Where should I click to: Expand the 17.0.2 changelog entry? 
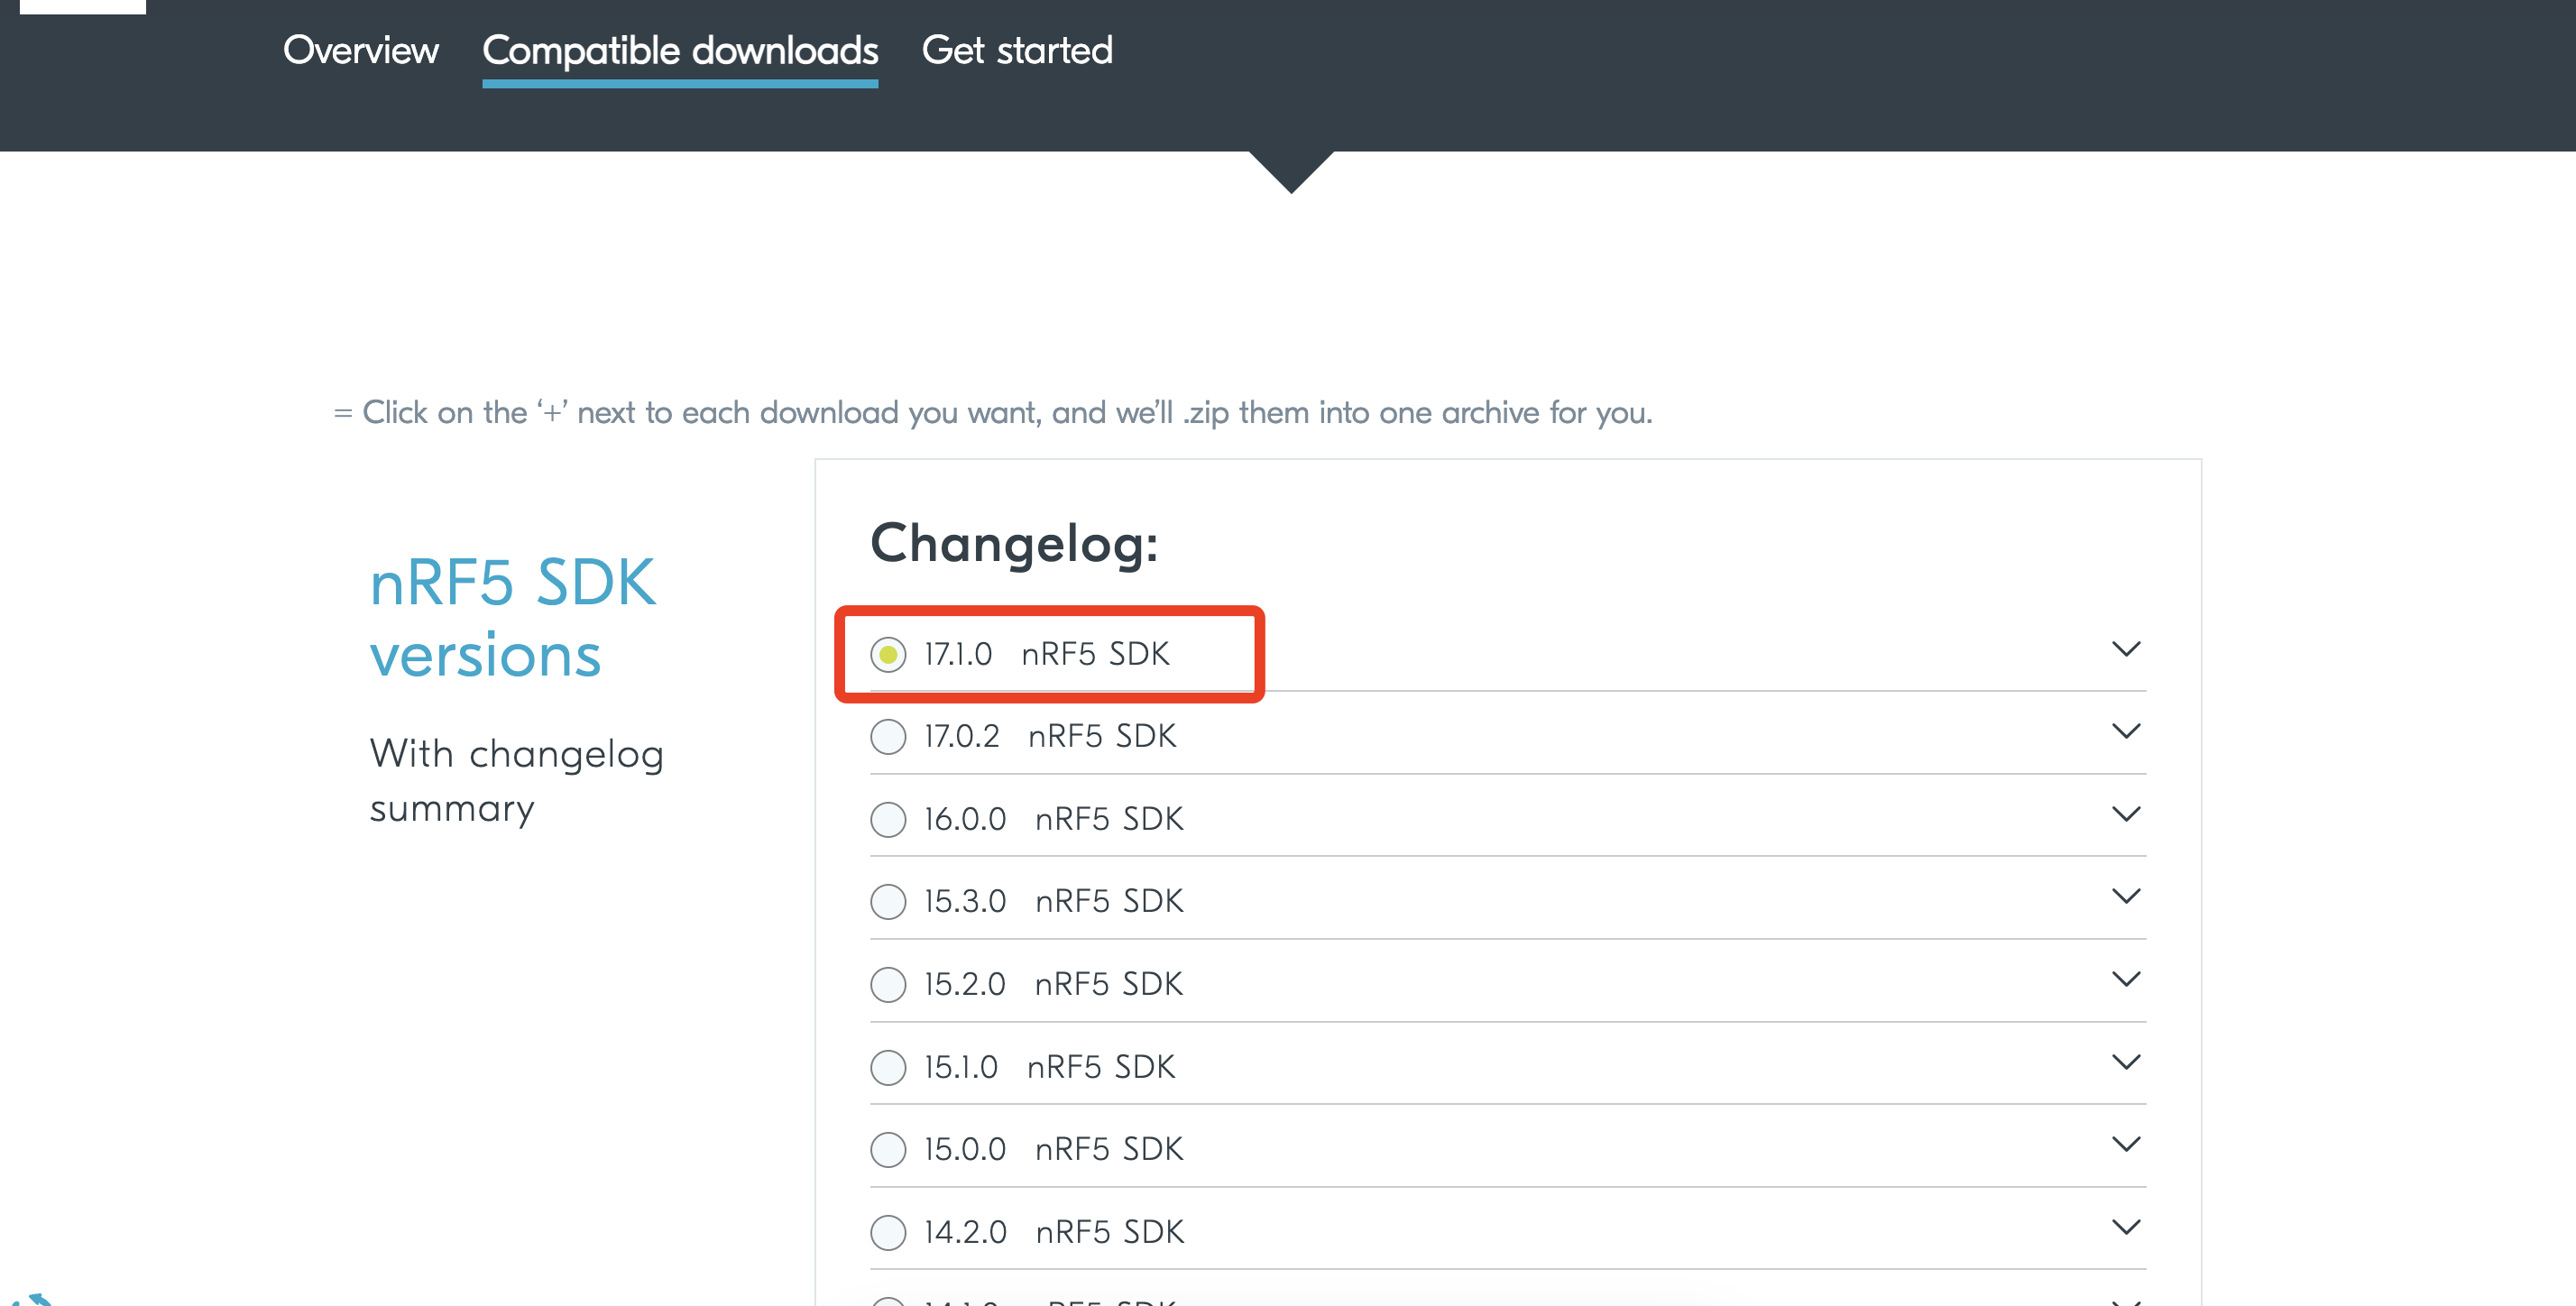(x=2127, y=731)
